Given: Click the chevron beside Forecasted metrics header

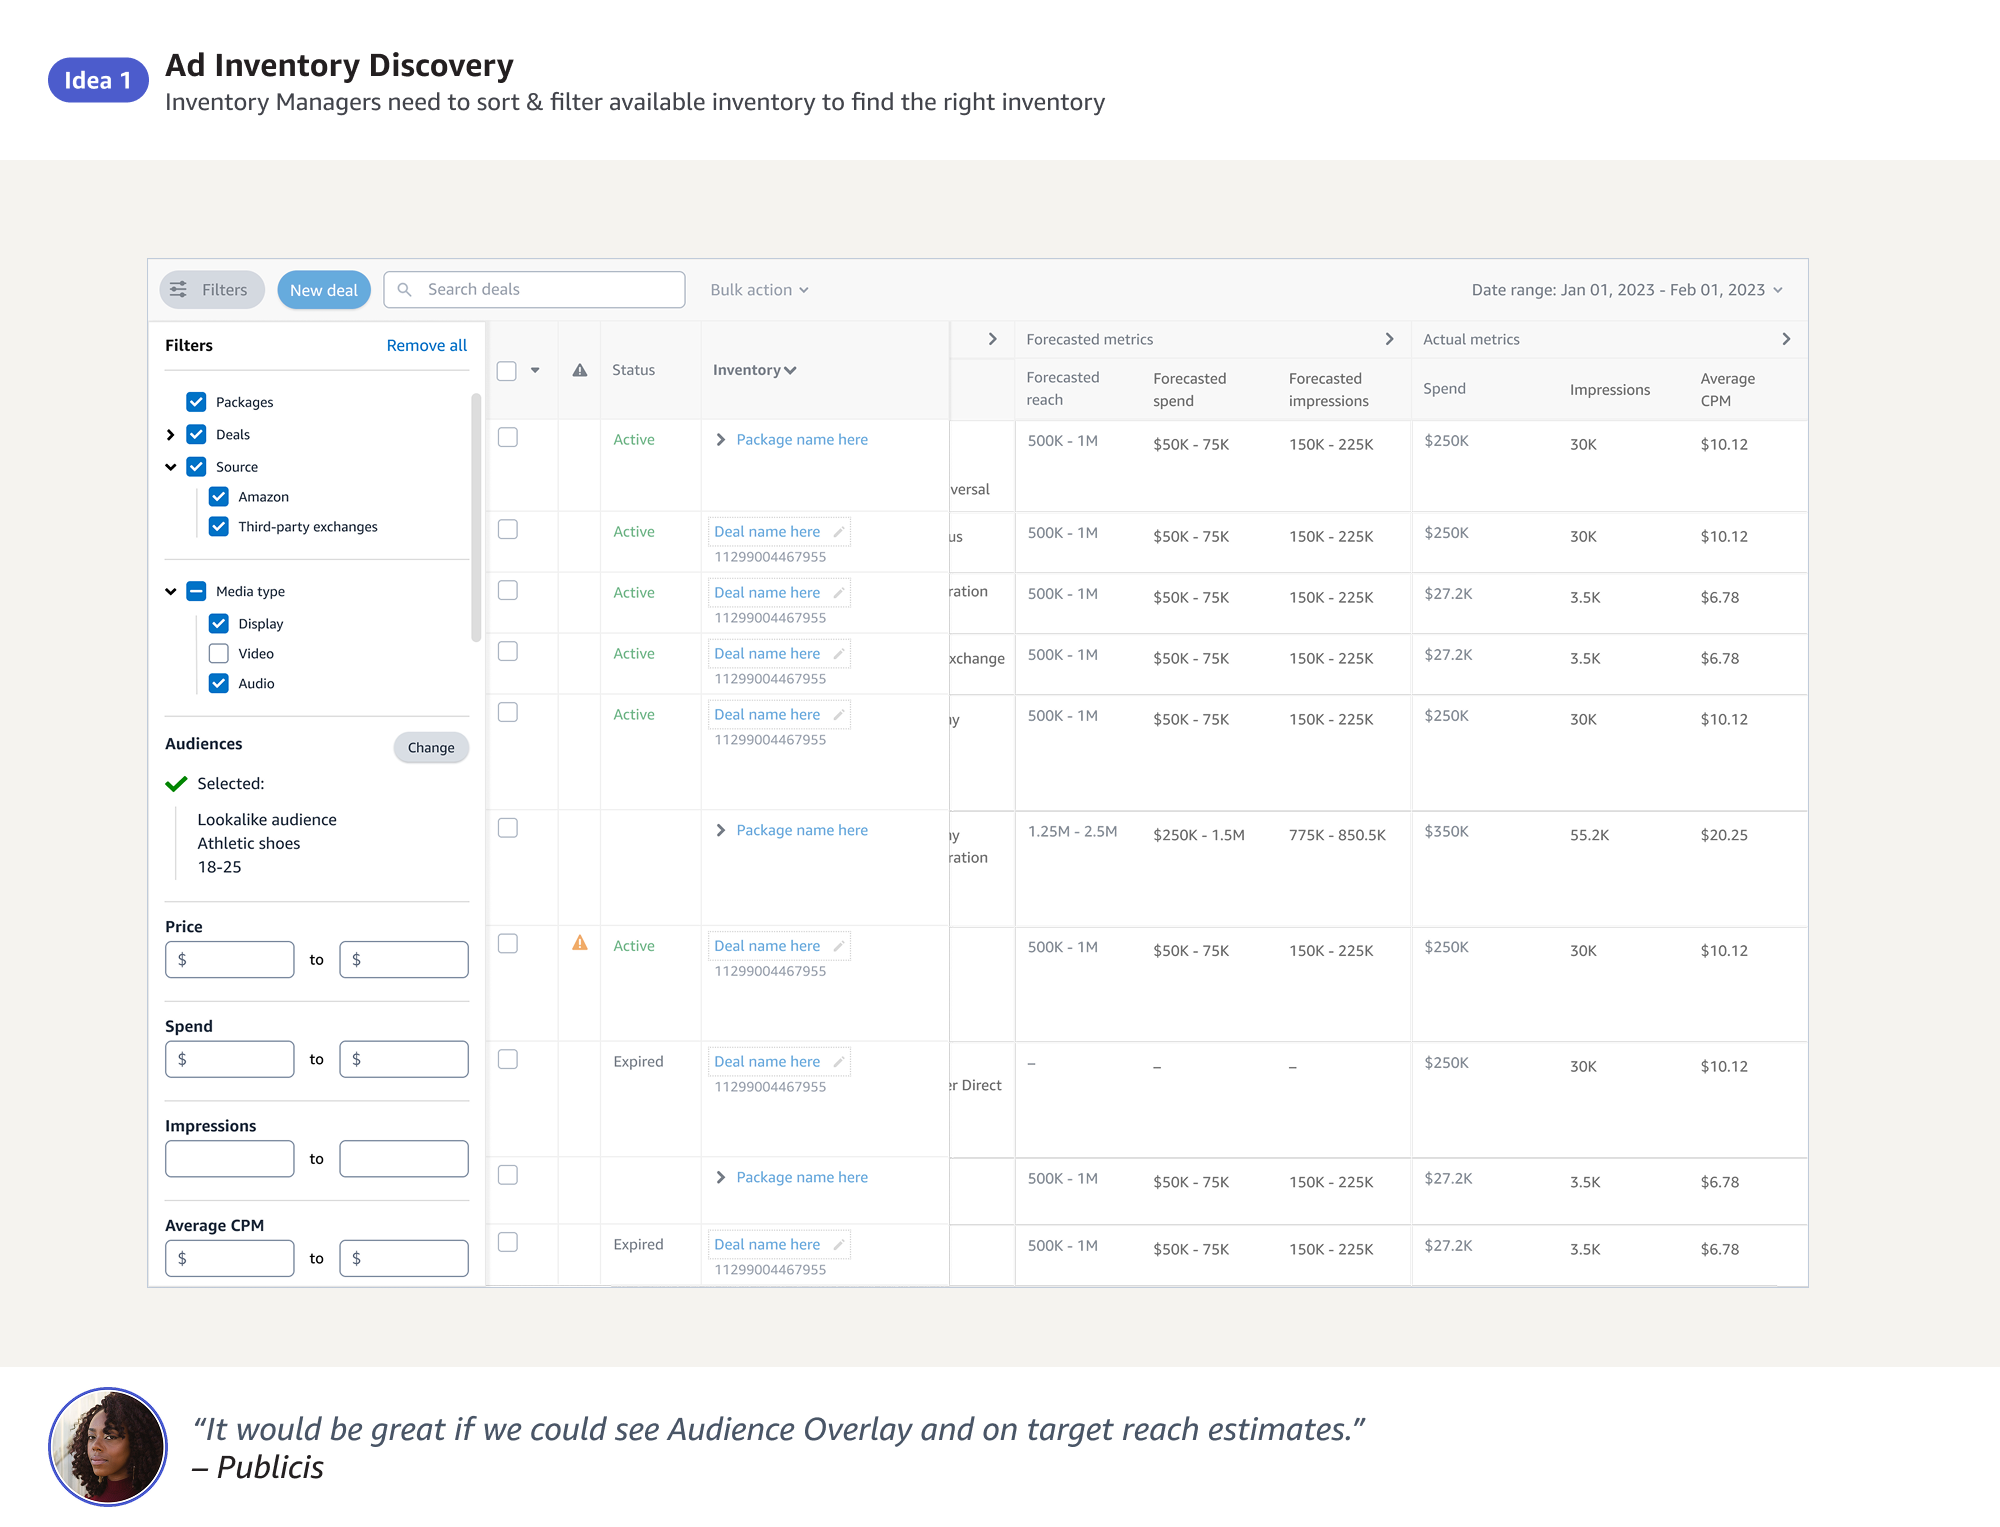Looking at the screenshot, I should (1390, 339).
